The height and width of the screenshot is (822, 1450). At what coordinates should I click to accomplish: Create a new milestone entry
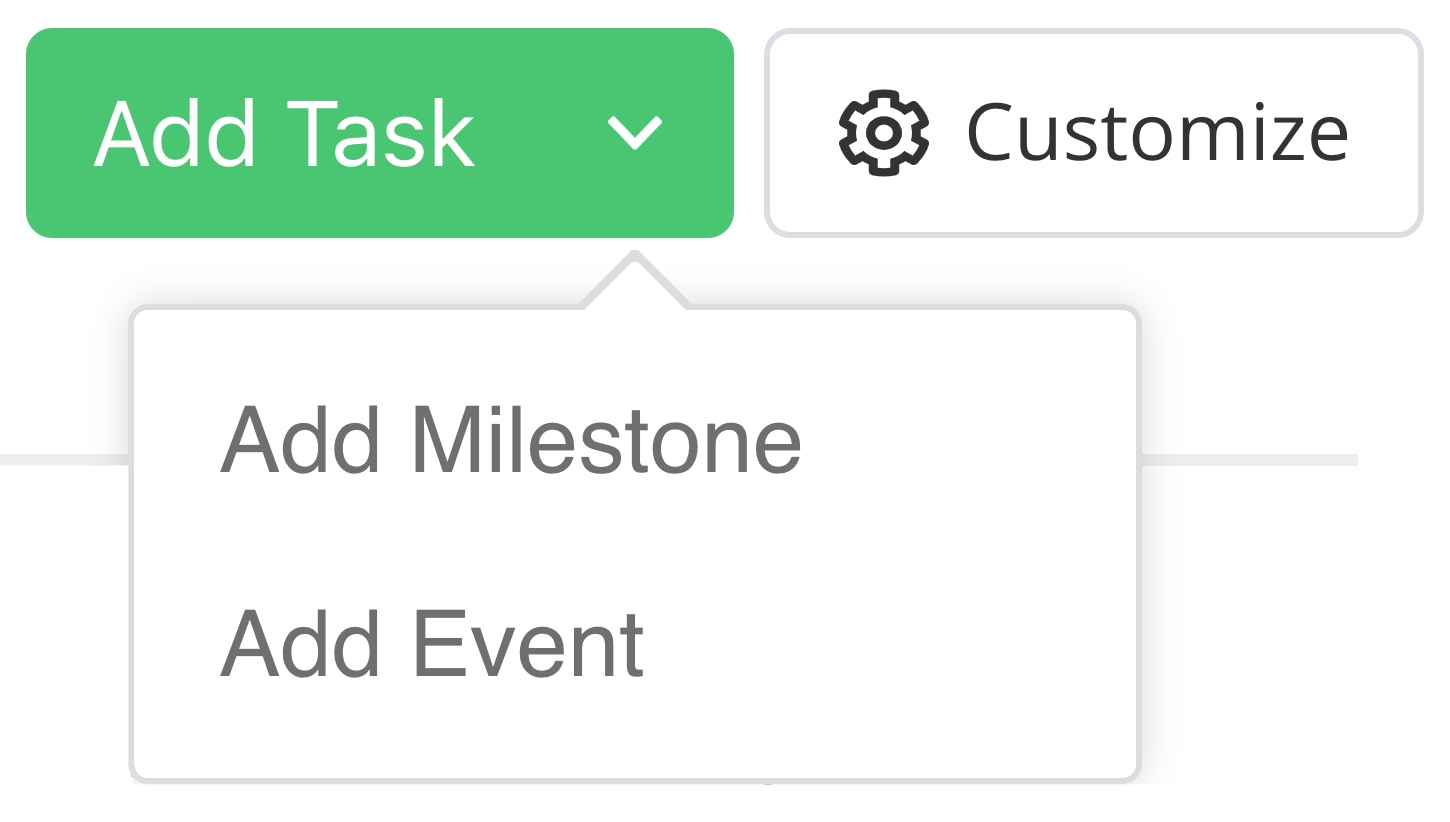coord(510,441)
